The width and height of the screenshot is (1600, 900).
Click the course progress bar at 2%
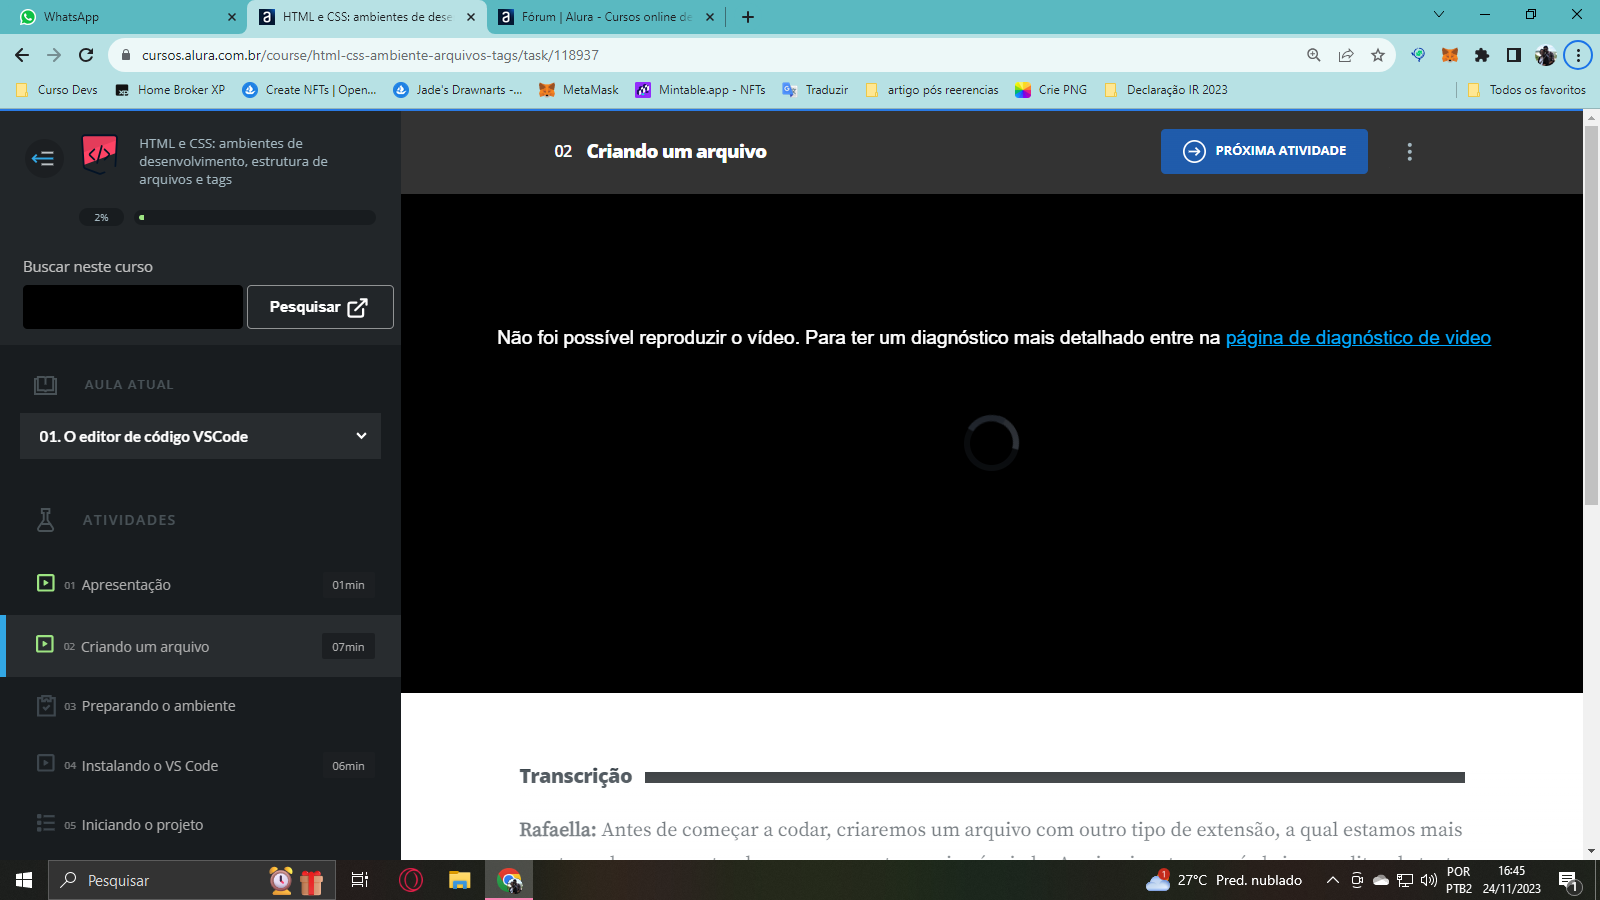coord(256,217)
